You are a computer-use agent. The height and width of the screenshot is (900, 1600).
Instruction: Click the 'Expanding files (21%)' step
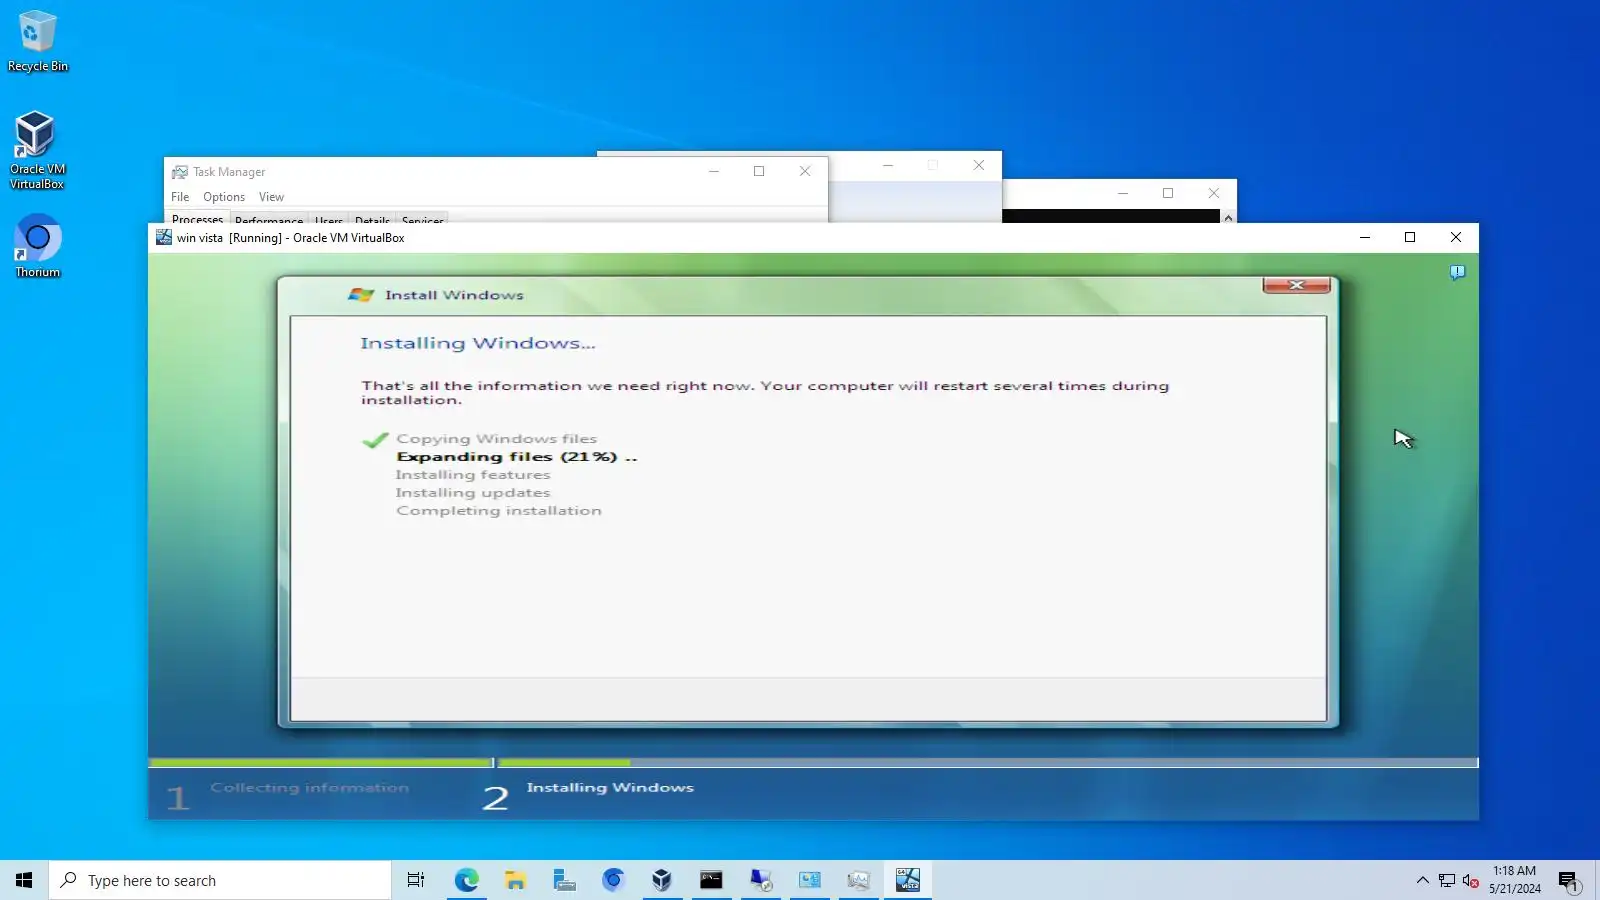(x=517, y=457)
